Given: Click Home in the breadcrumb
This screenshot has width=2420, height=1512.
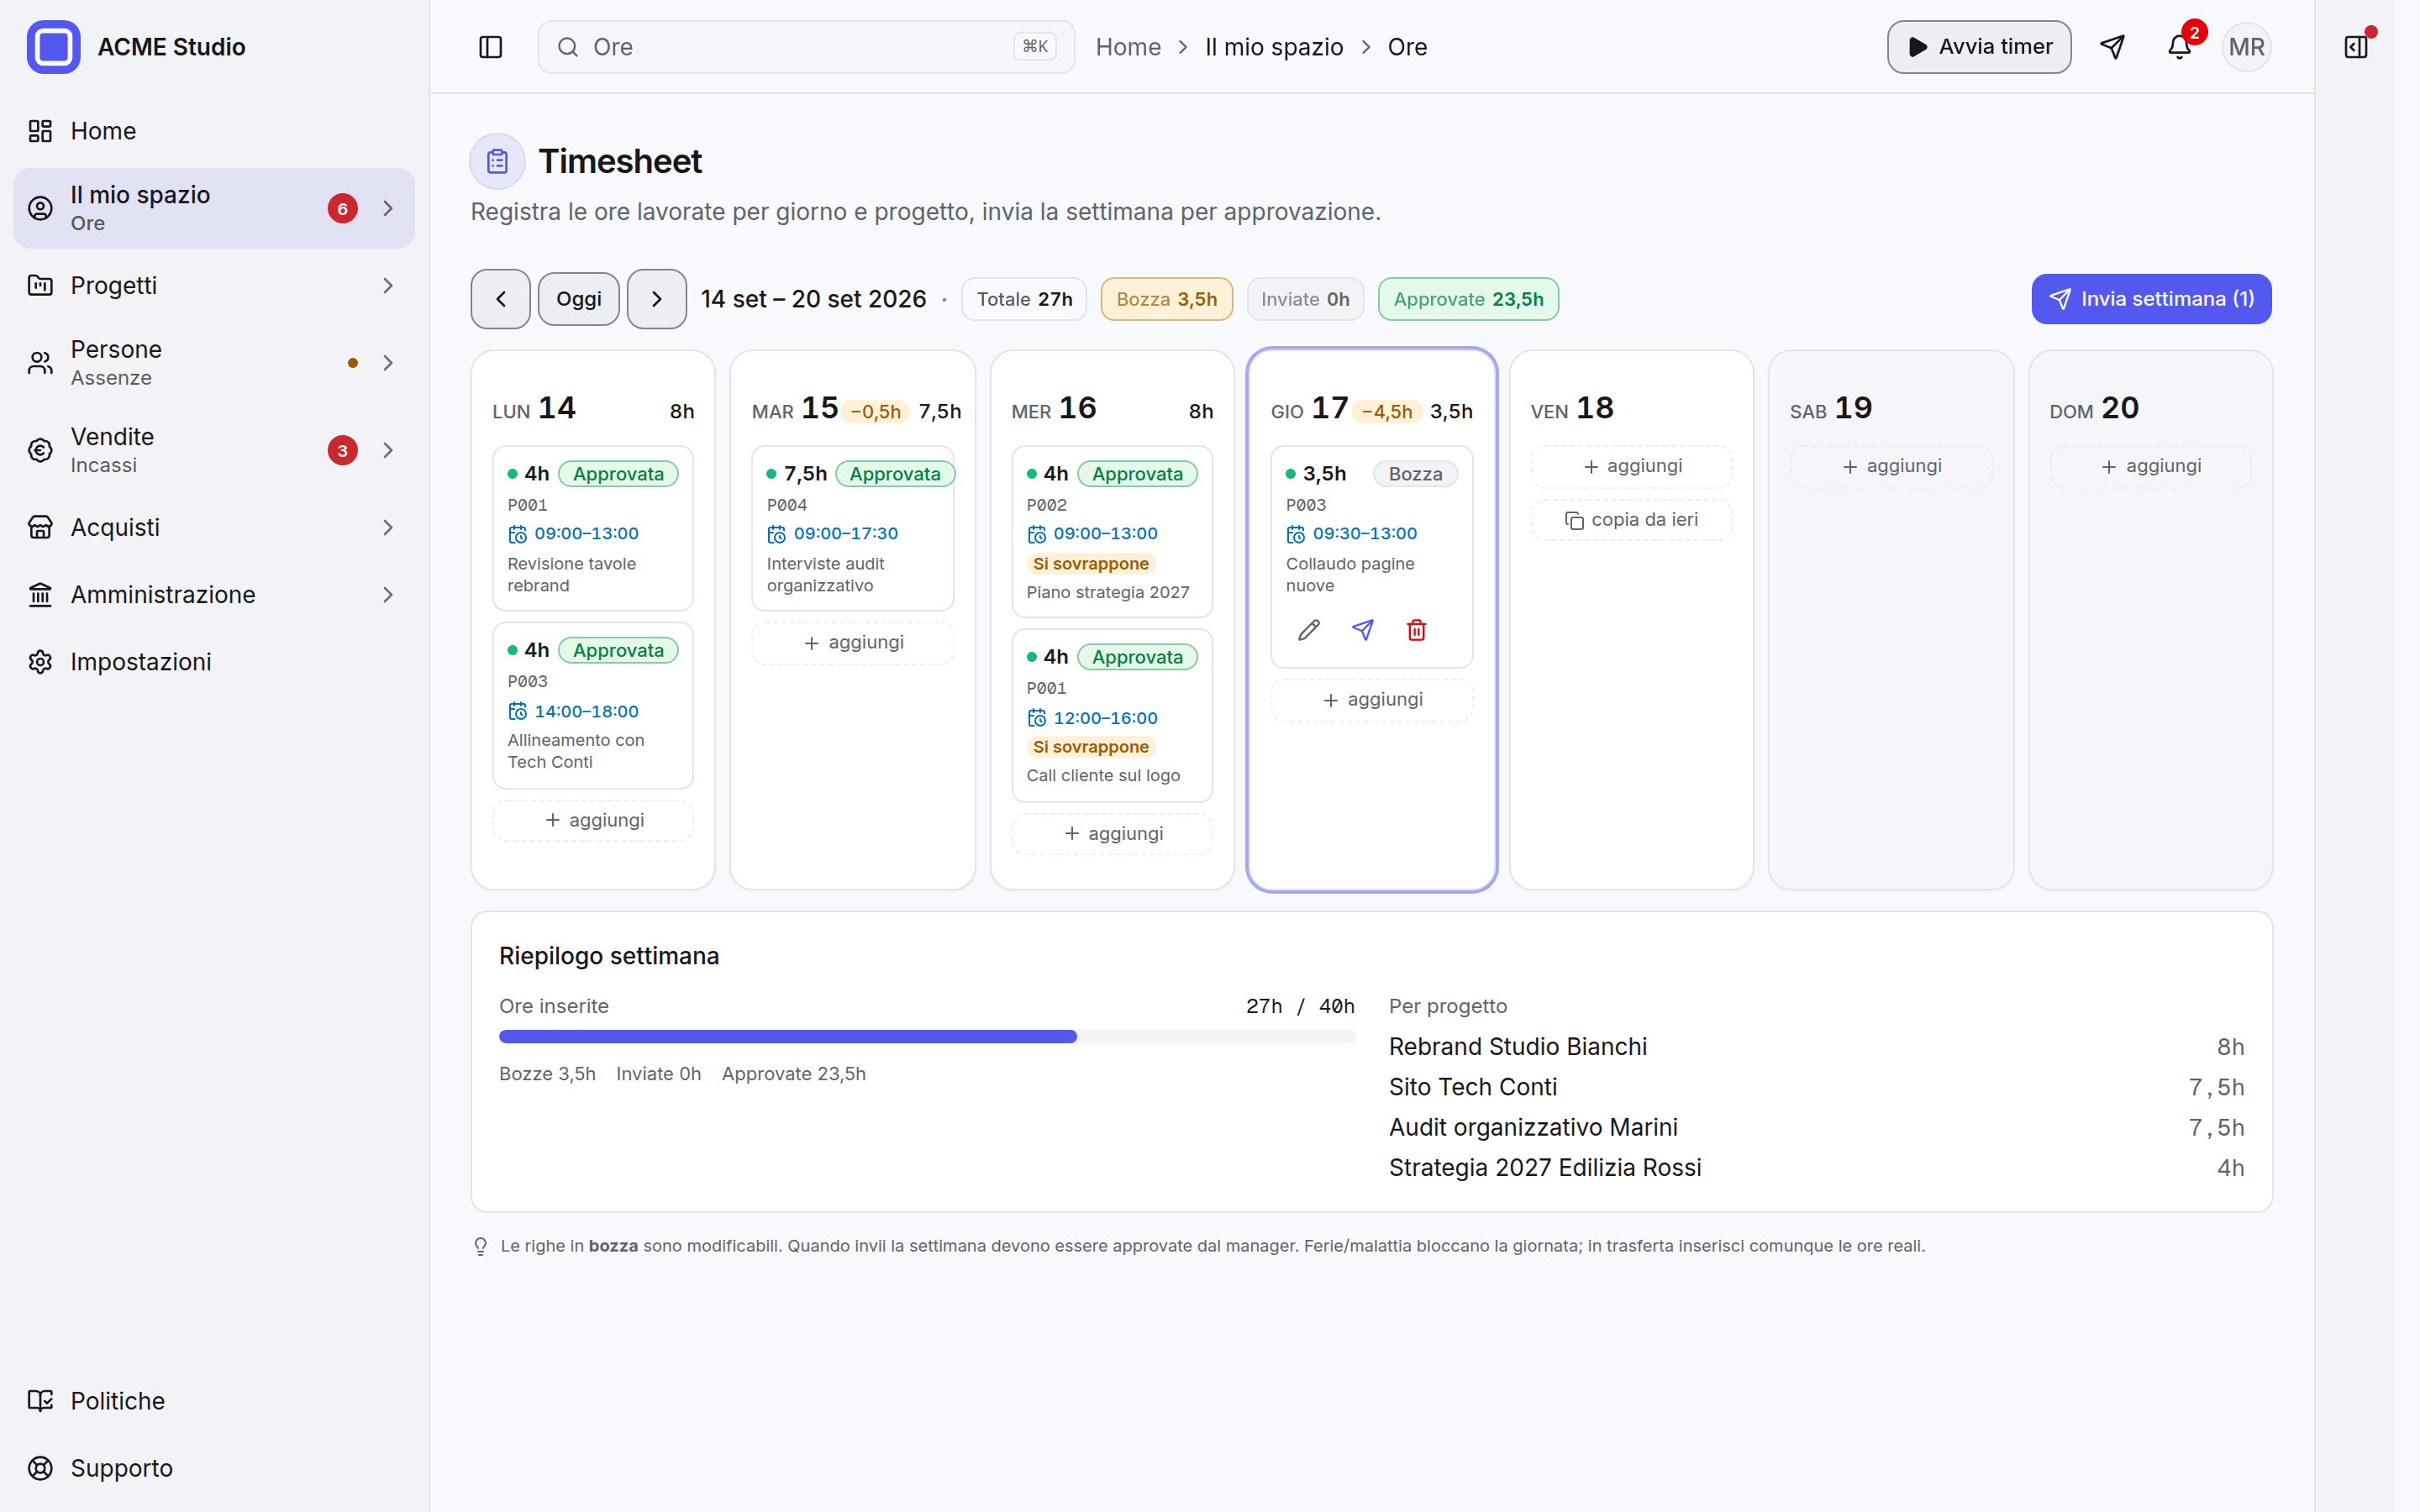Looking at the screenshot, I should coord(1128,47).
